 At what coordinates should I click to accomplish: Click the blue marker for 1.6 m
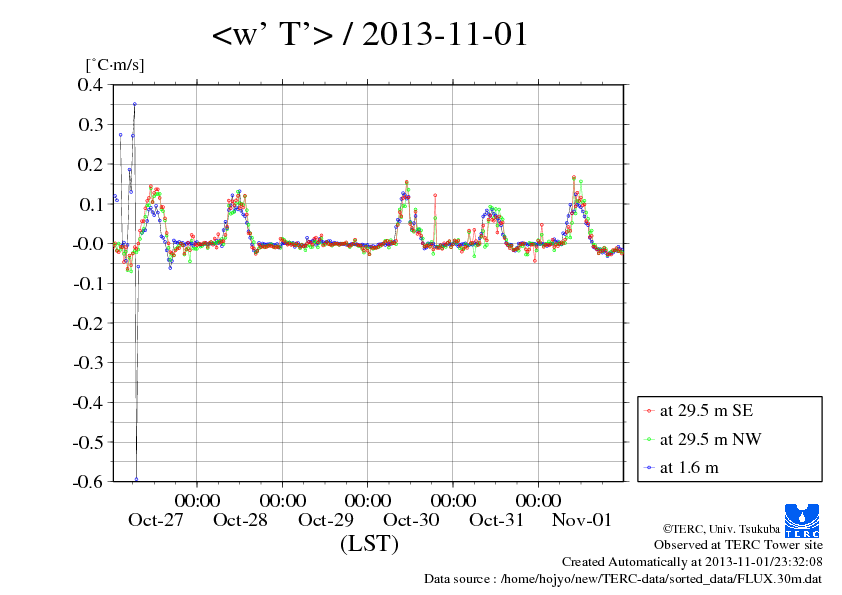pos(649,468)
